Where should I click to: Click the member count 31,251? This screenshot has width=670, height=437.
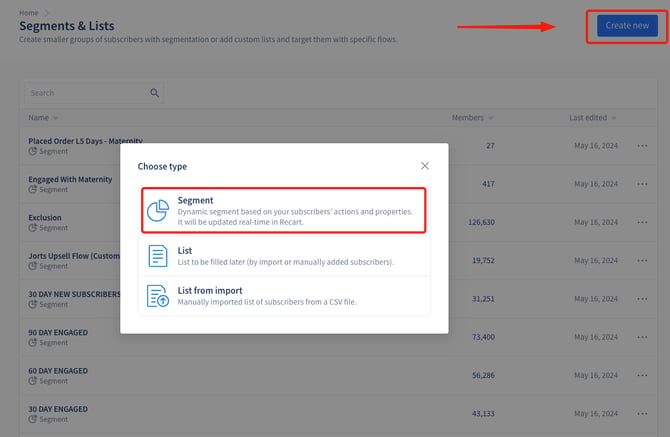(483, 299)
